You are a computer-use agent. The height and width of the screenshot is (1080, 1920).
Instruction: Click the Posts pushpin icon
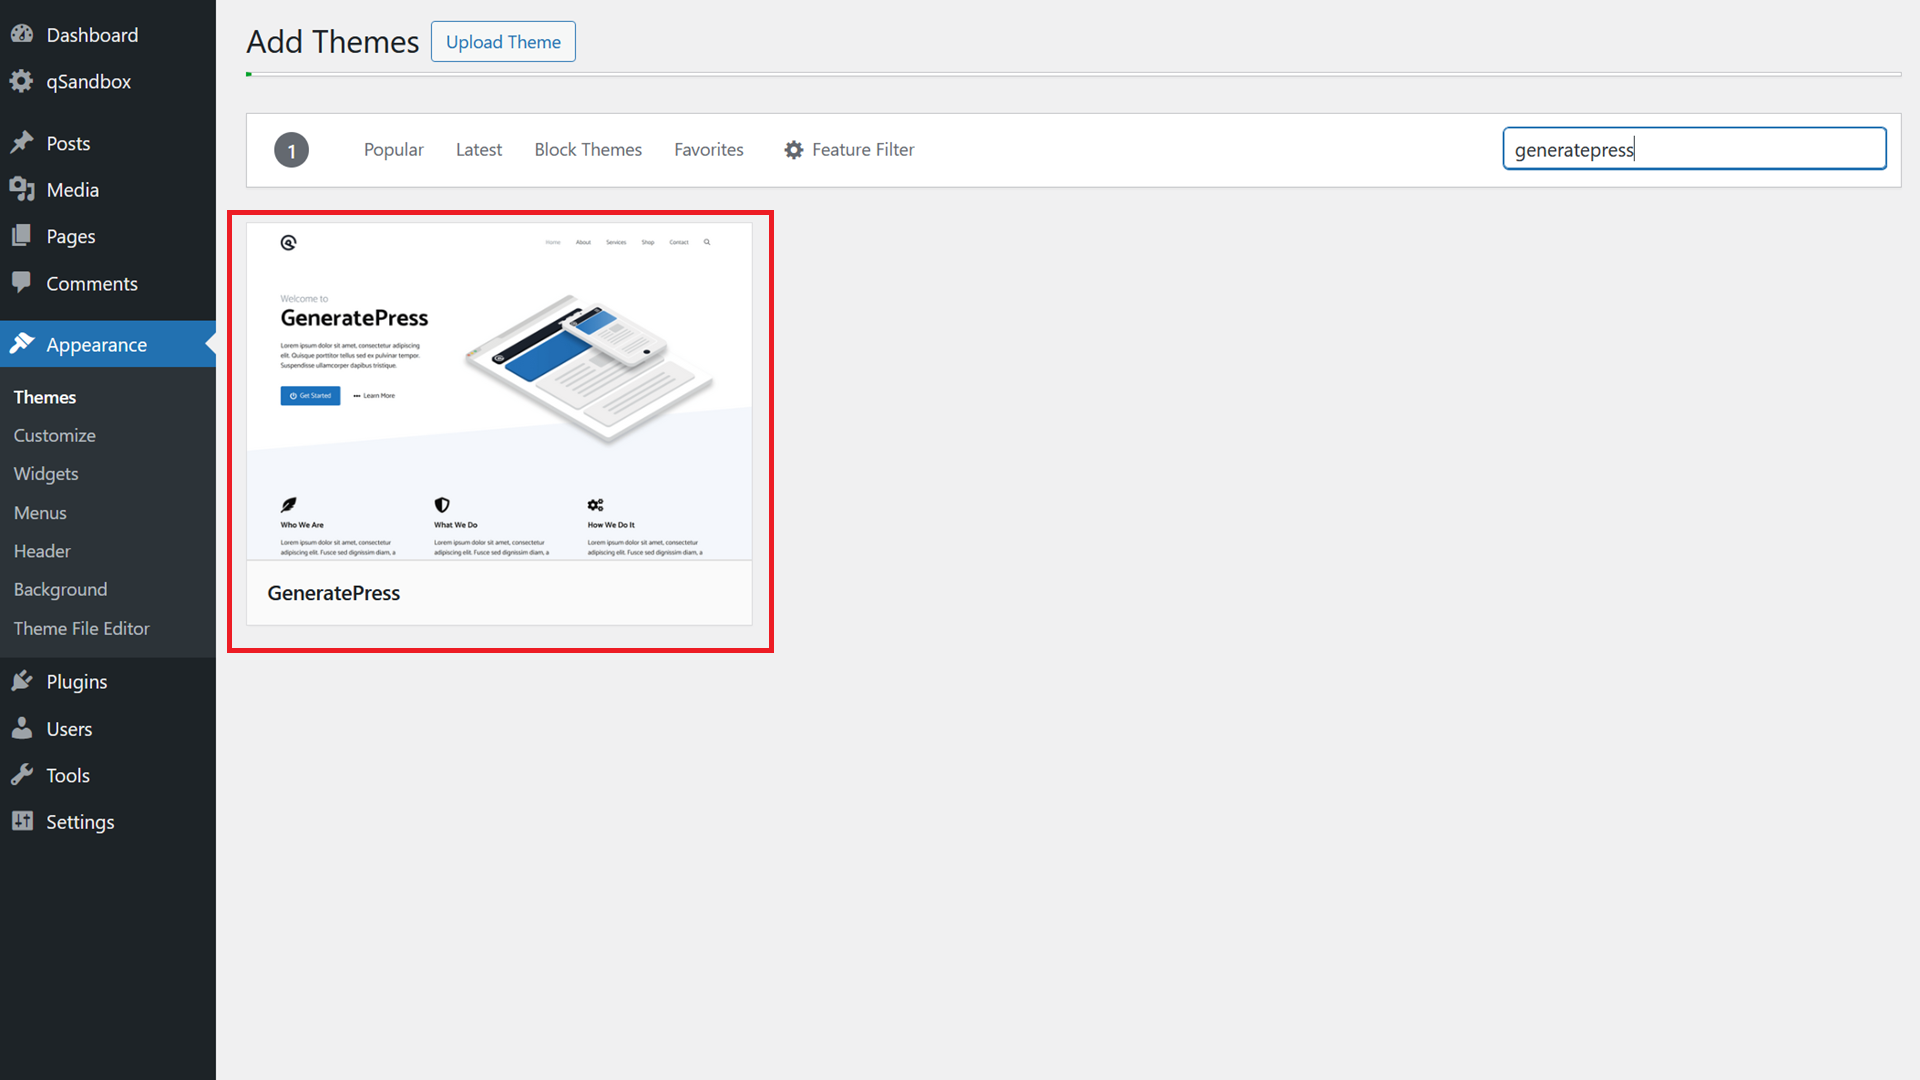(x=22, y=143)
